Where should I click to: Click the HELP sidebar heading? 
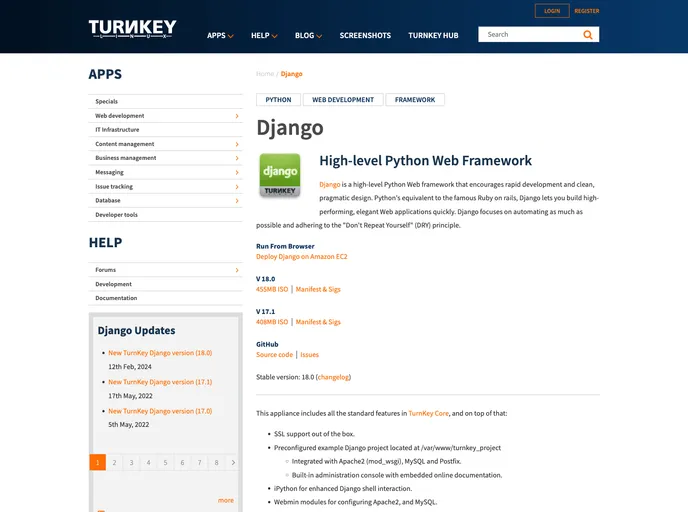(x=105, y=243)
